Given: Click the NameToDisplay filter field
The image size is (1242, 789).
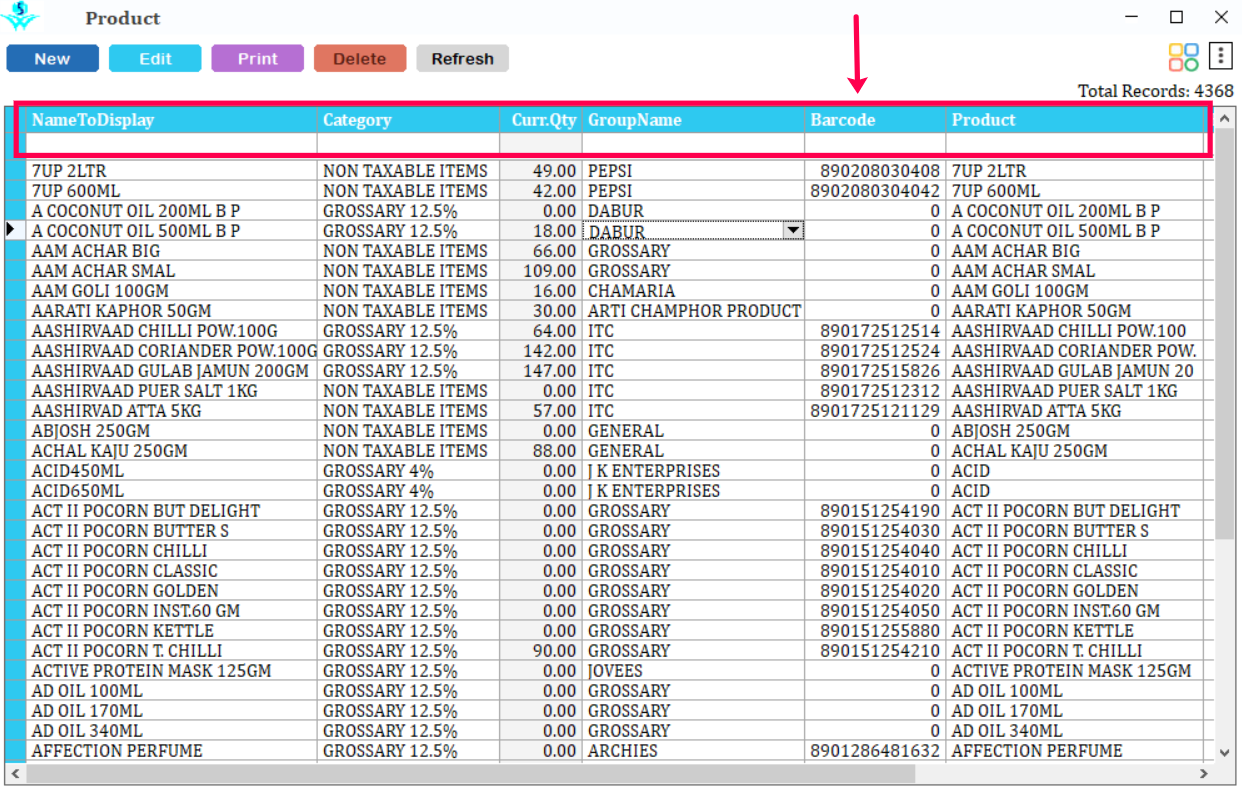Looking at the screenshot, I should click(171, 143).
